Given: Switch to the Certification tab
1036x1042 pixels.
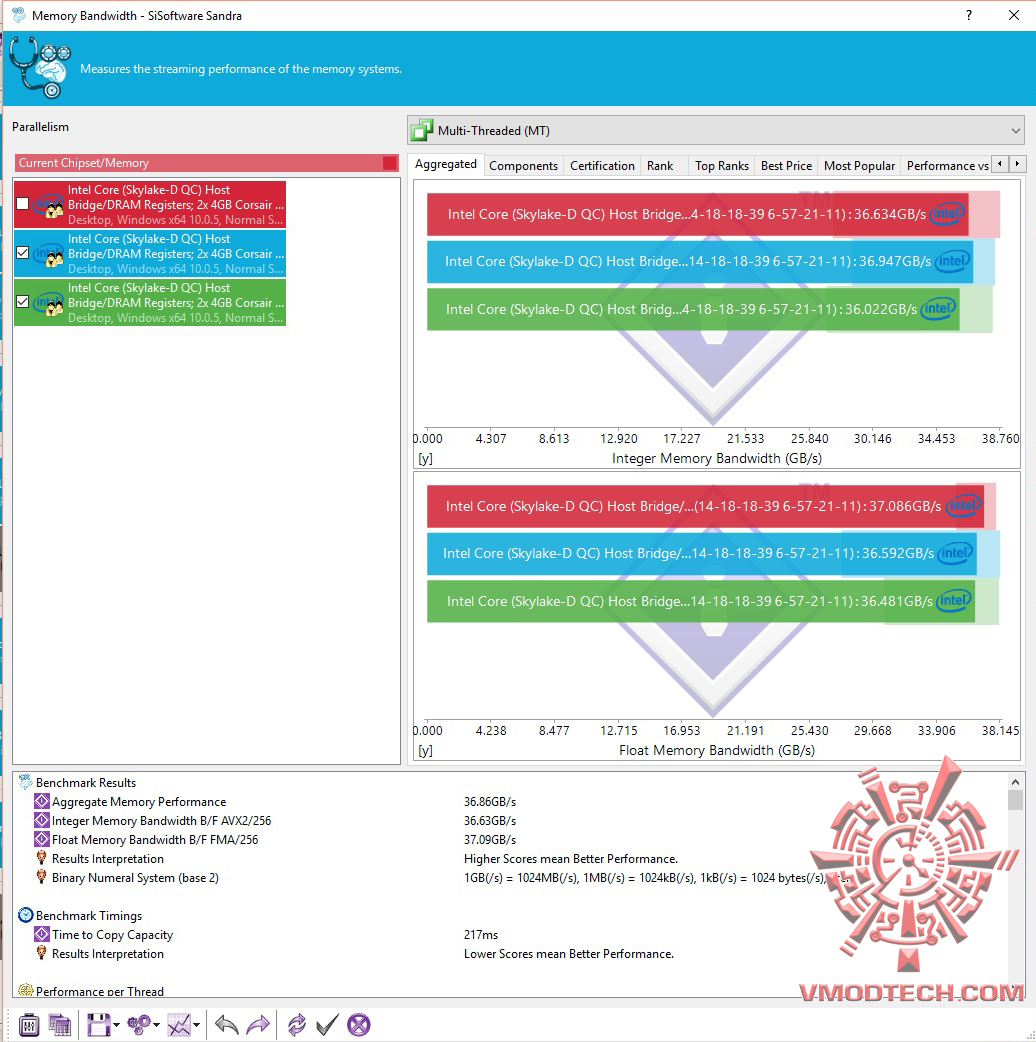Looking at the screenshot, I should pos(602,165).
